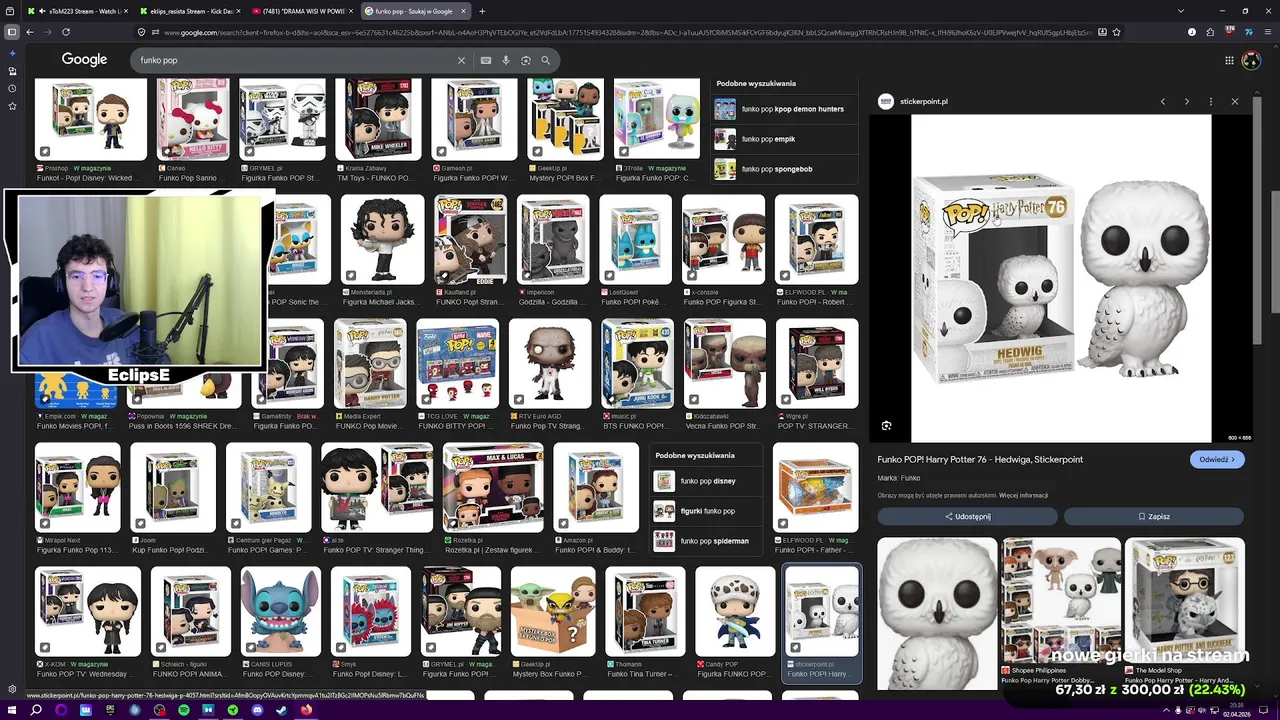Start a voice search with the microphone
This screenshot has width=1280, height=720.
[506, 60]
